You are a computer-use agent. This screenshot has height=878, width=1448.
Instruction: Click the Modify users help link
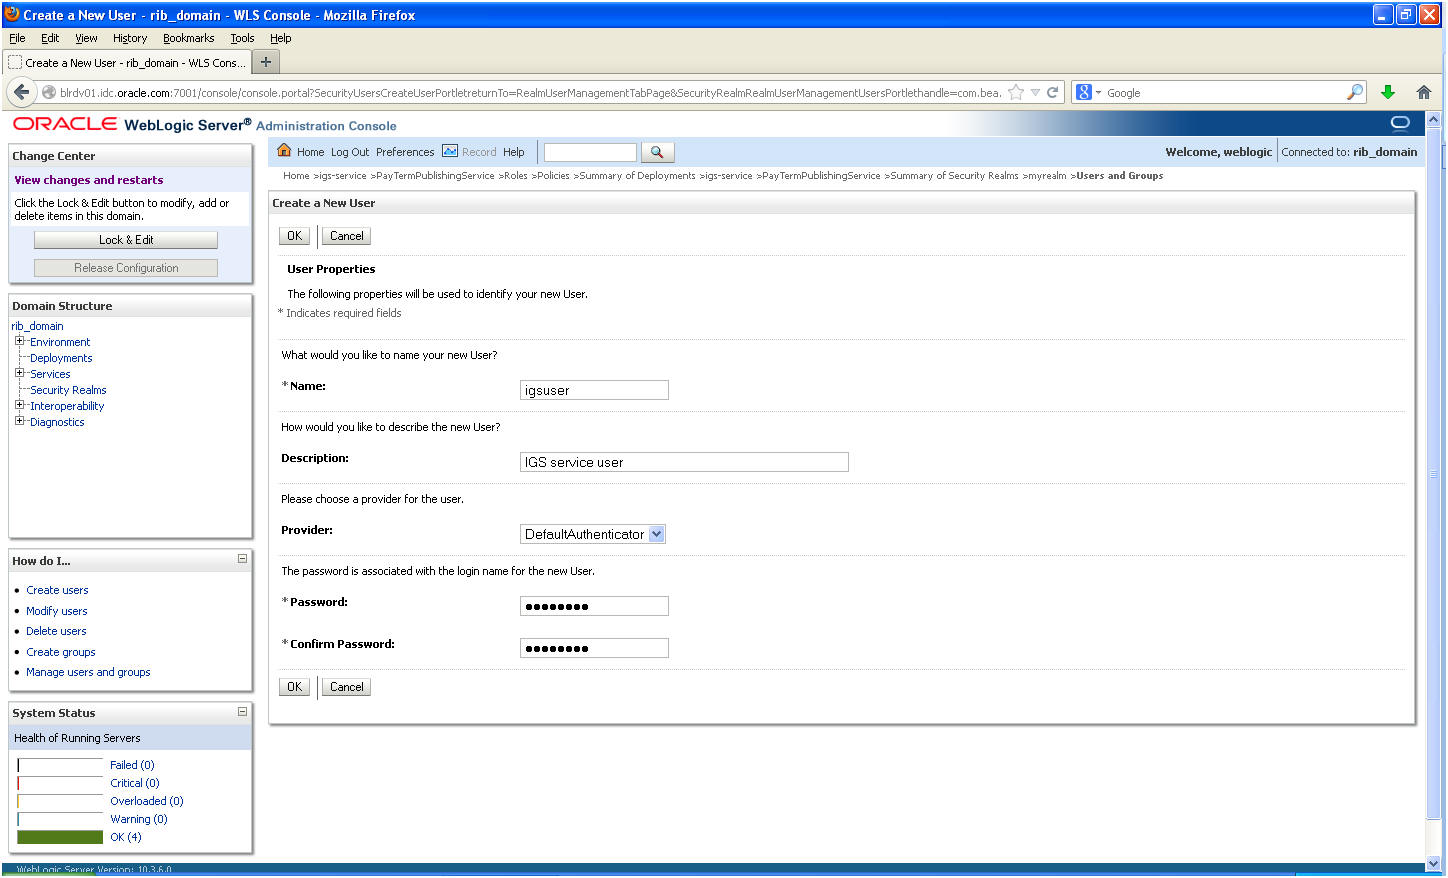click(57, 611)
